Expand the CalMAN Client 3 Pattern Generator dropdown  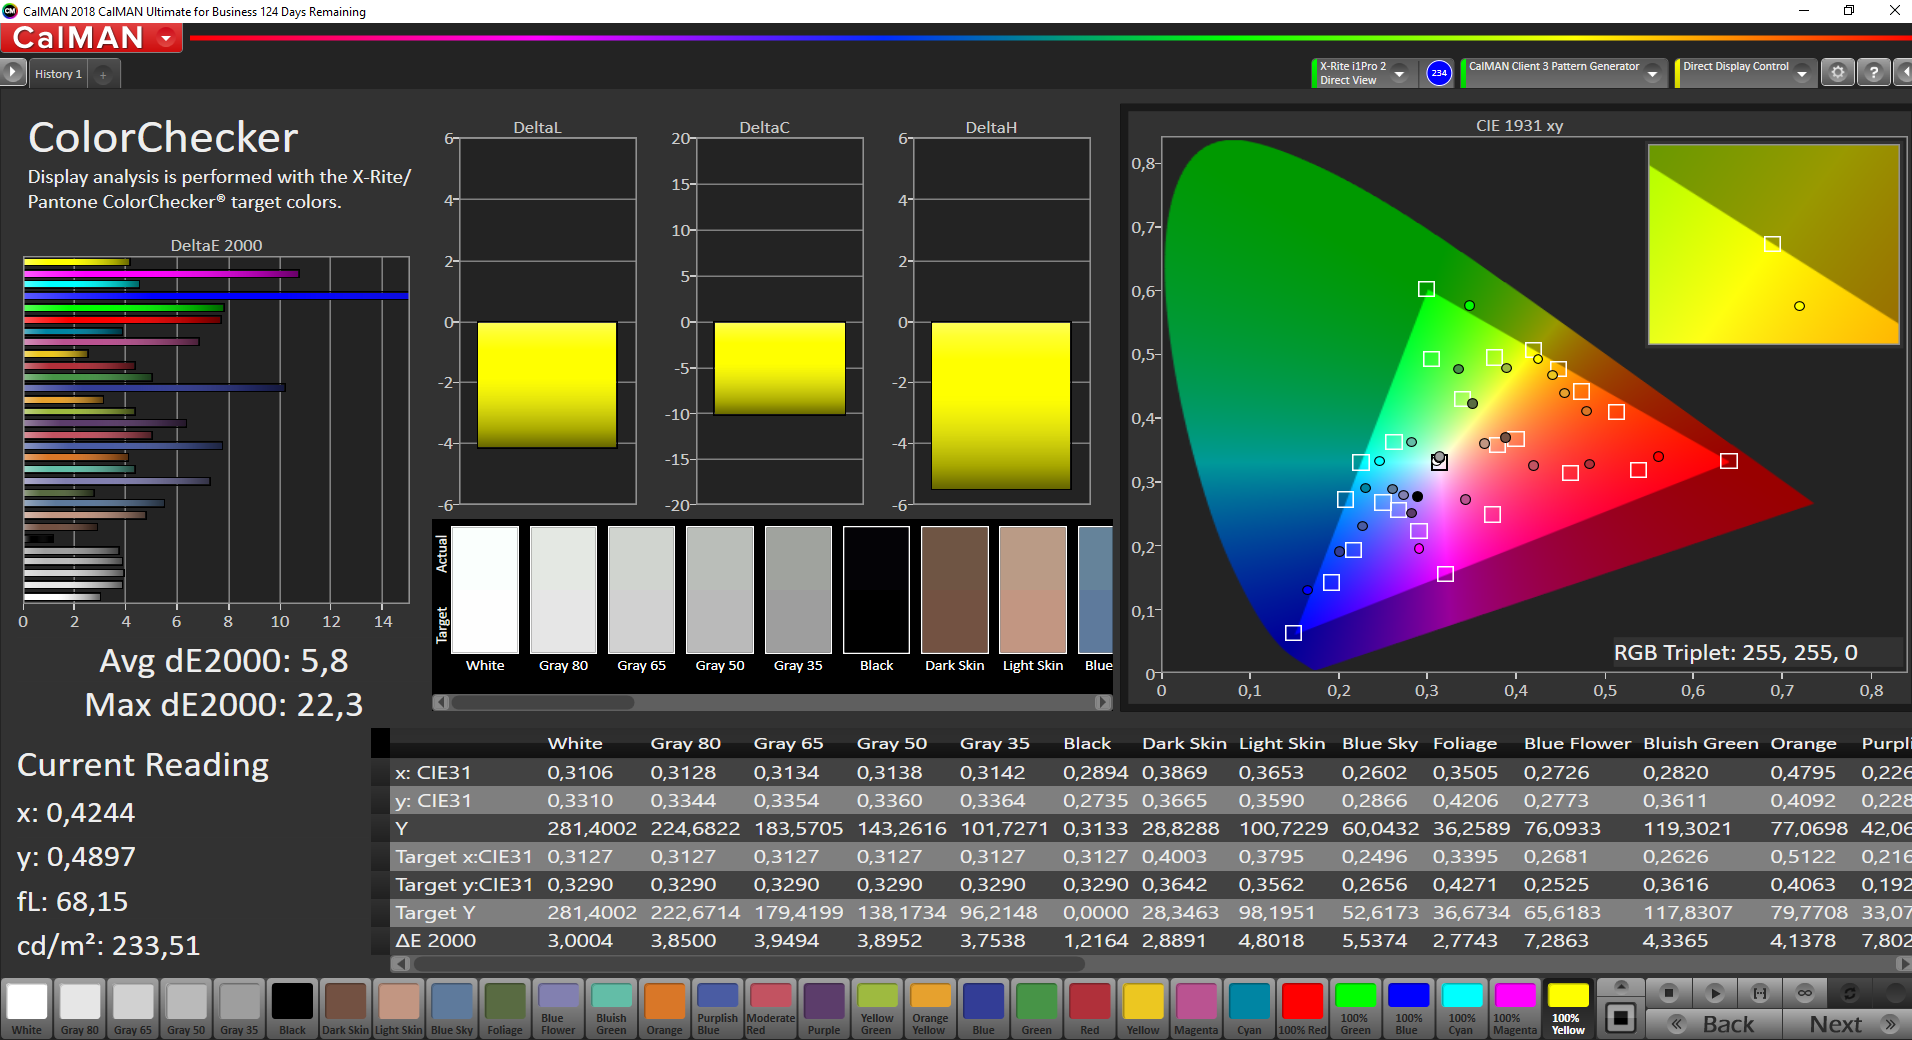1653,74
